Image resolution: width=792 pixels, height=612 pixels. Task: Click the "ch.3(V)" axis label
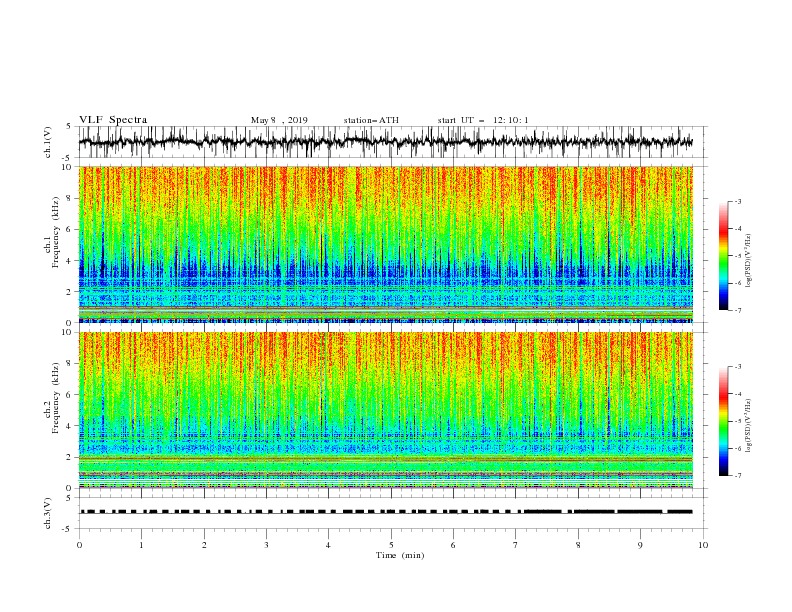(x=48, y=513)
